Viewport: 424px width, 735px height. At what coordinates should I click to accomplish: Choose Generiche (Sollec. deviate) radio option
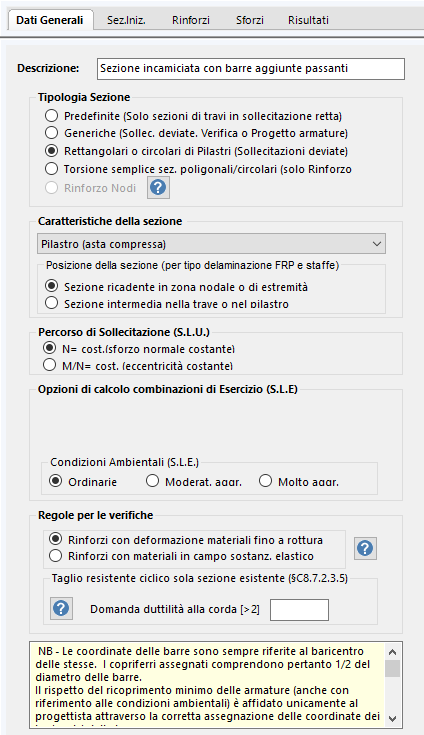(51, 133)
